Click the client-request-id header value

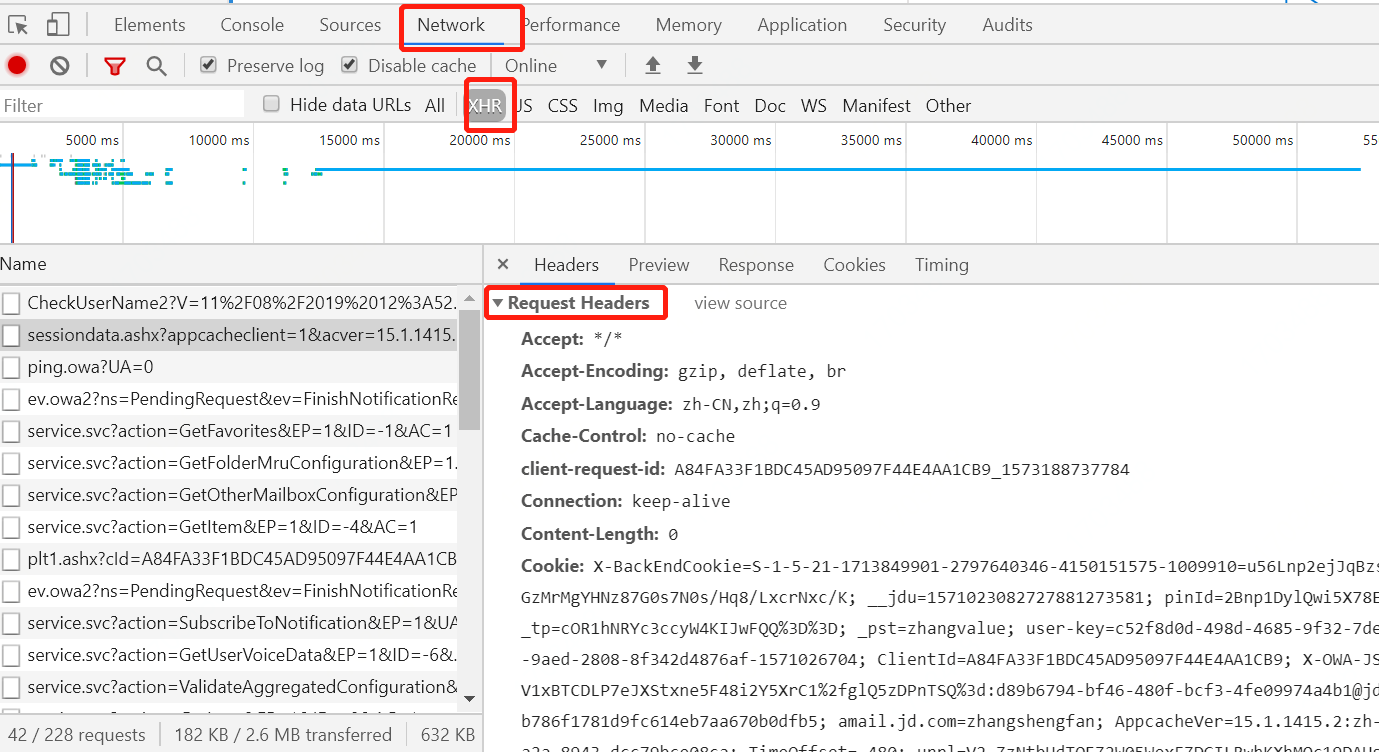click(902, 469)
